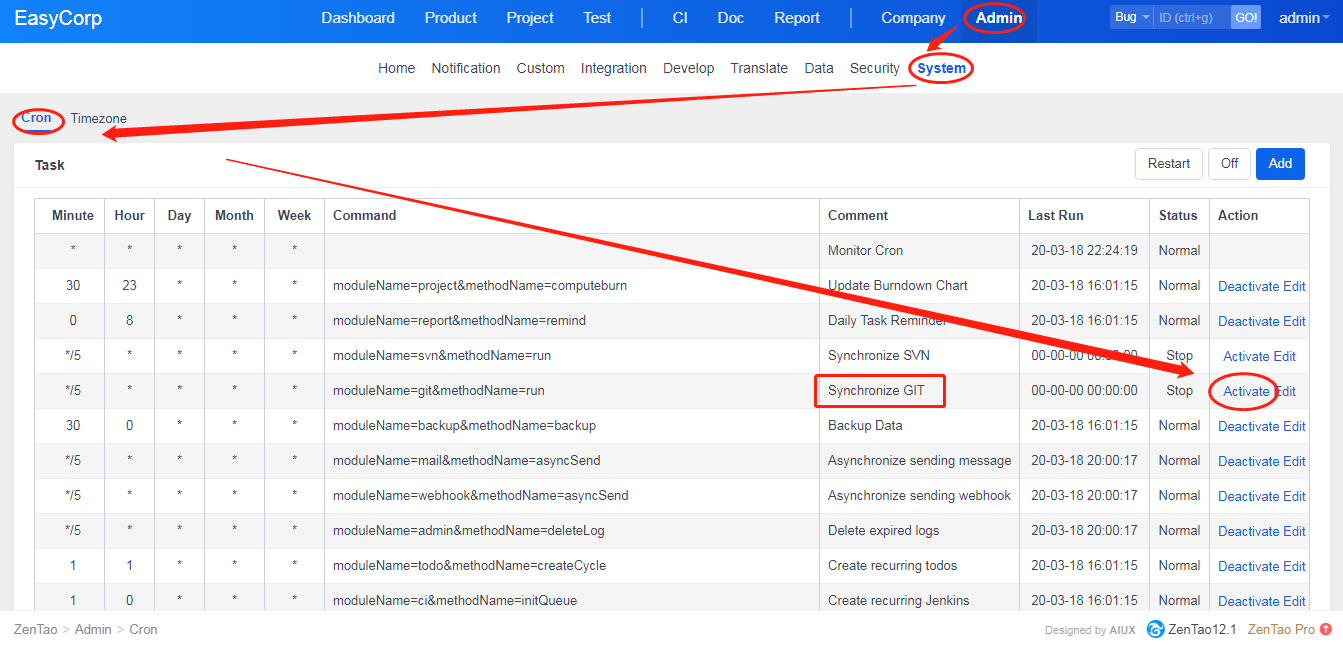Viewport: 1343px width, 645px height.
Task: Turn Off the cron service
Action: tap(1229, 164)
